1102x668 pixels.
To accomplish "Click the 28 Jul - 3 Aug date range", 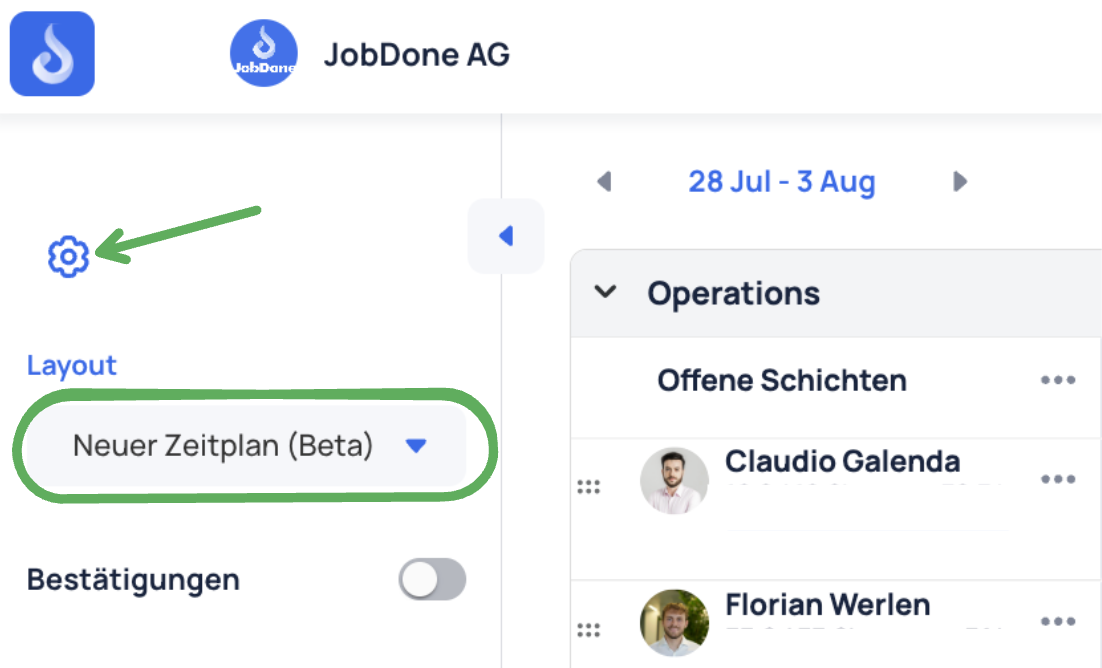I will pyautogui.click(x=782, y=181).
